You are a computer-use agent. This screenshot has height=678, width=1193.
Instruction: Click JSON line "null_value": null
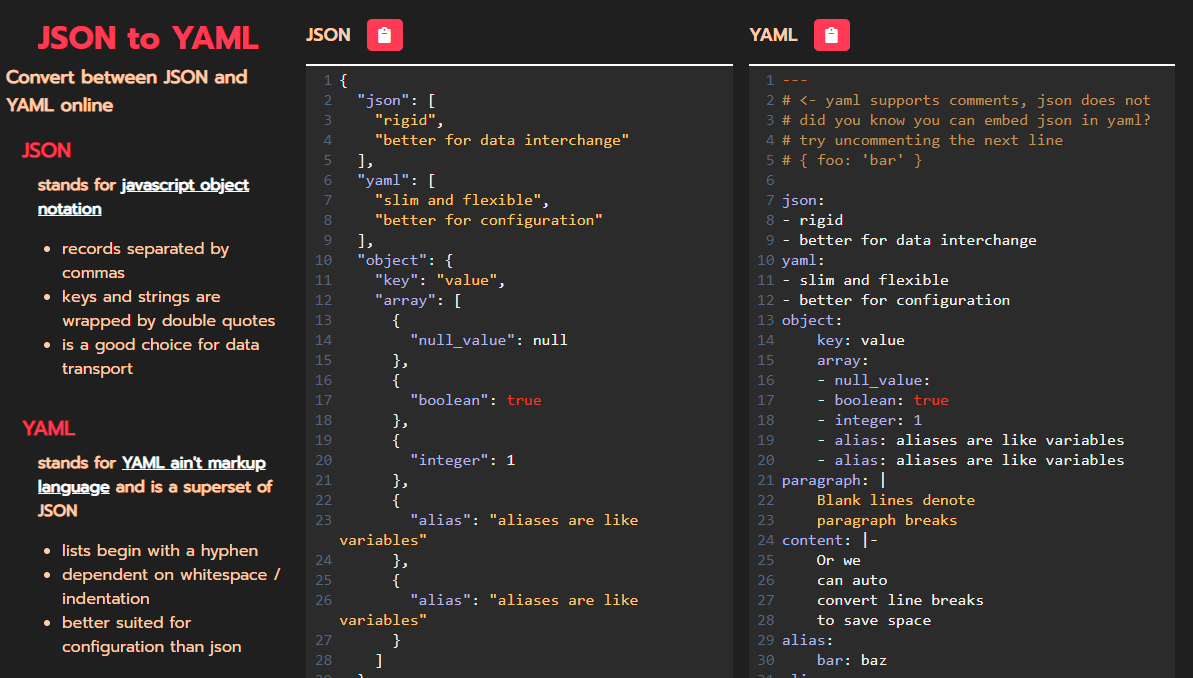click(x=488, y=340)
